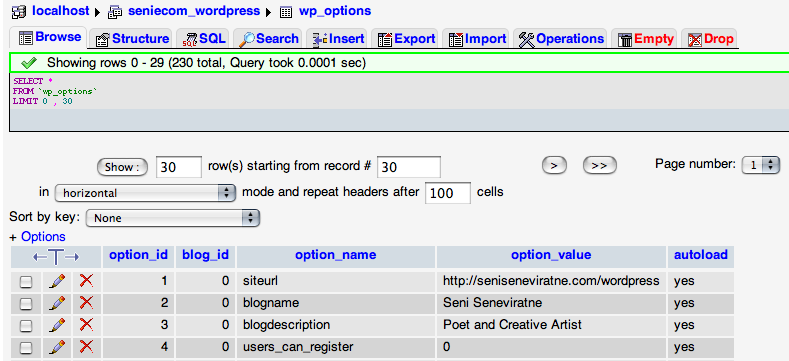Click the Browse tab table icon

(x=26, y=38)
